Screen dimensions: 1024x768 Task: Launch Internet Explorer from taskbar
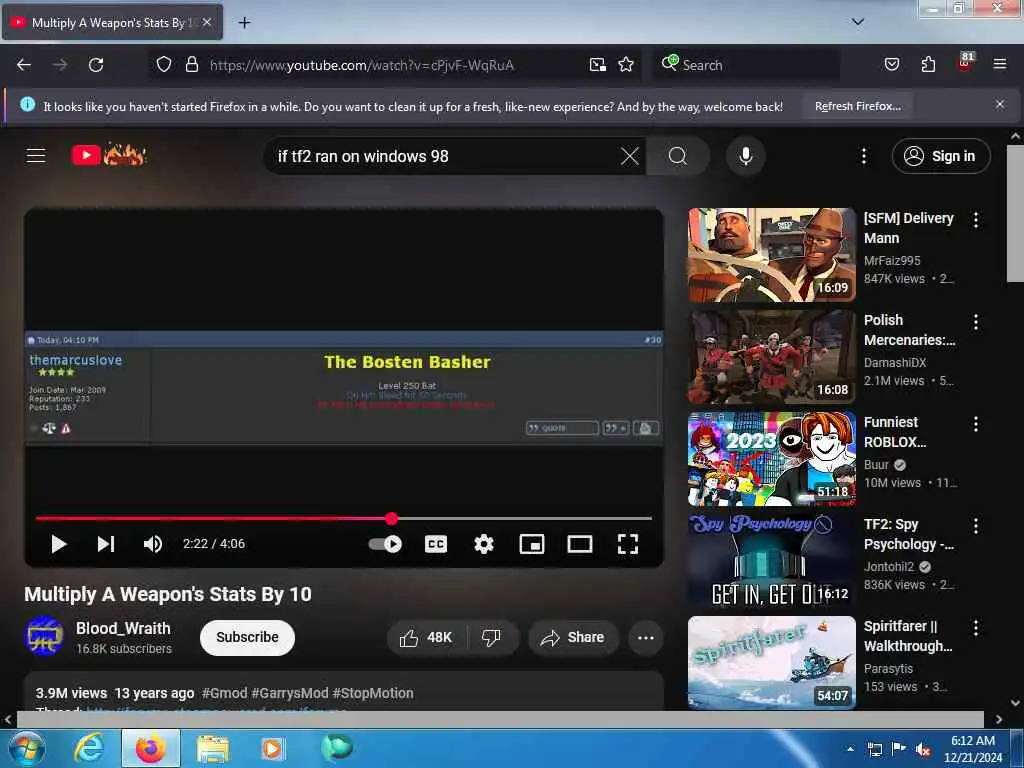(x=89, y=748)
